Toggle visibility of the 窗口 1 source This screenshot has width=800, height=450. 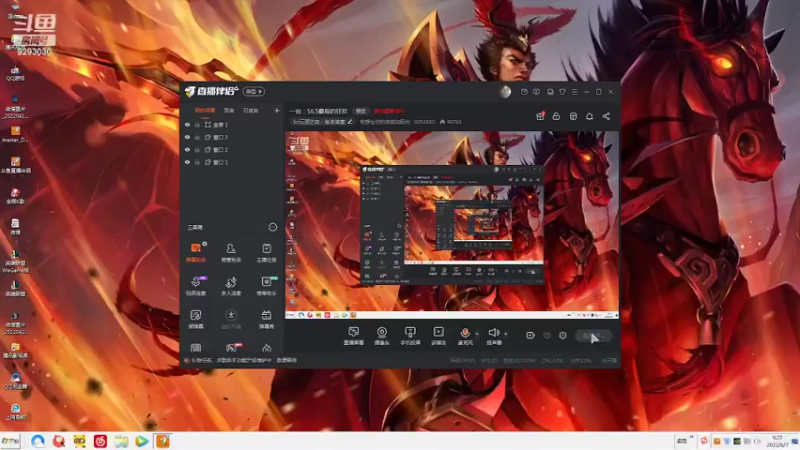pyautogui.click(x=187, y=162)
